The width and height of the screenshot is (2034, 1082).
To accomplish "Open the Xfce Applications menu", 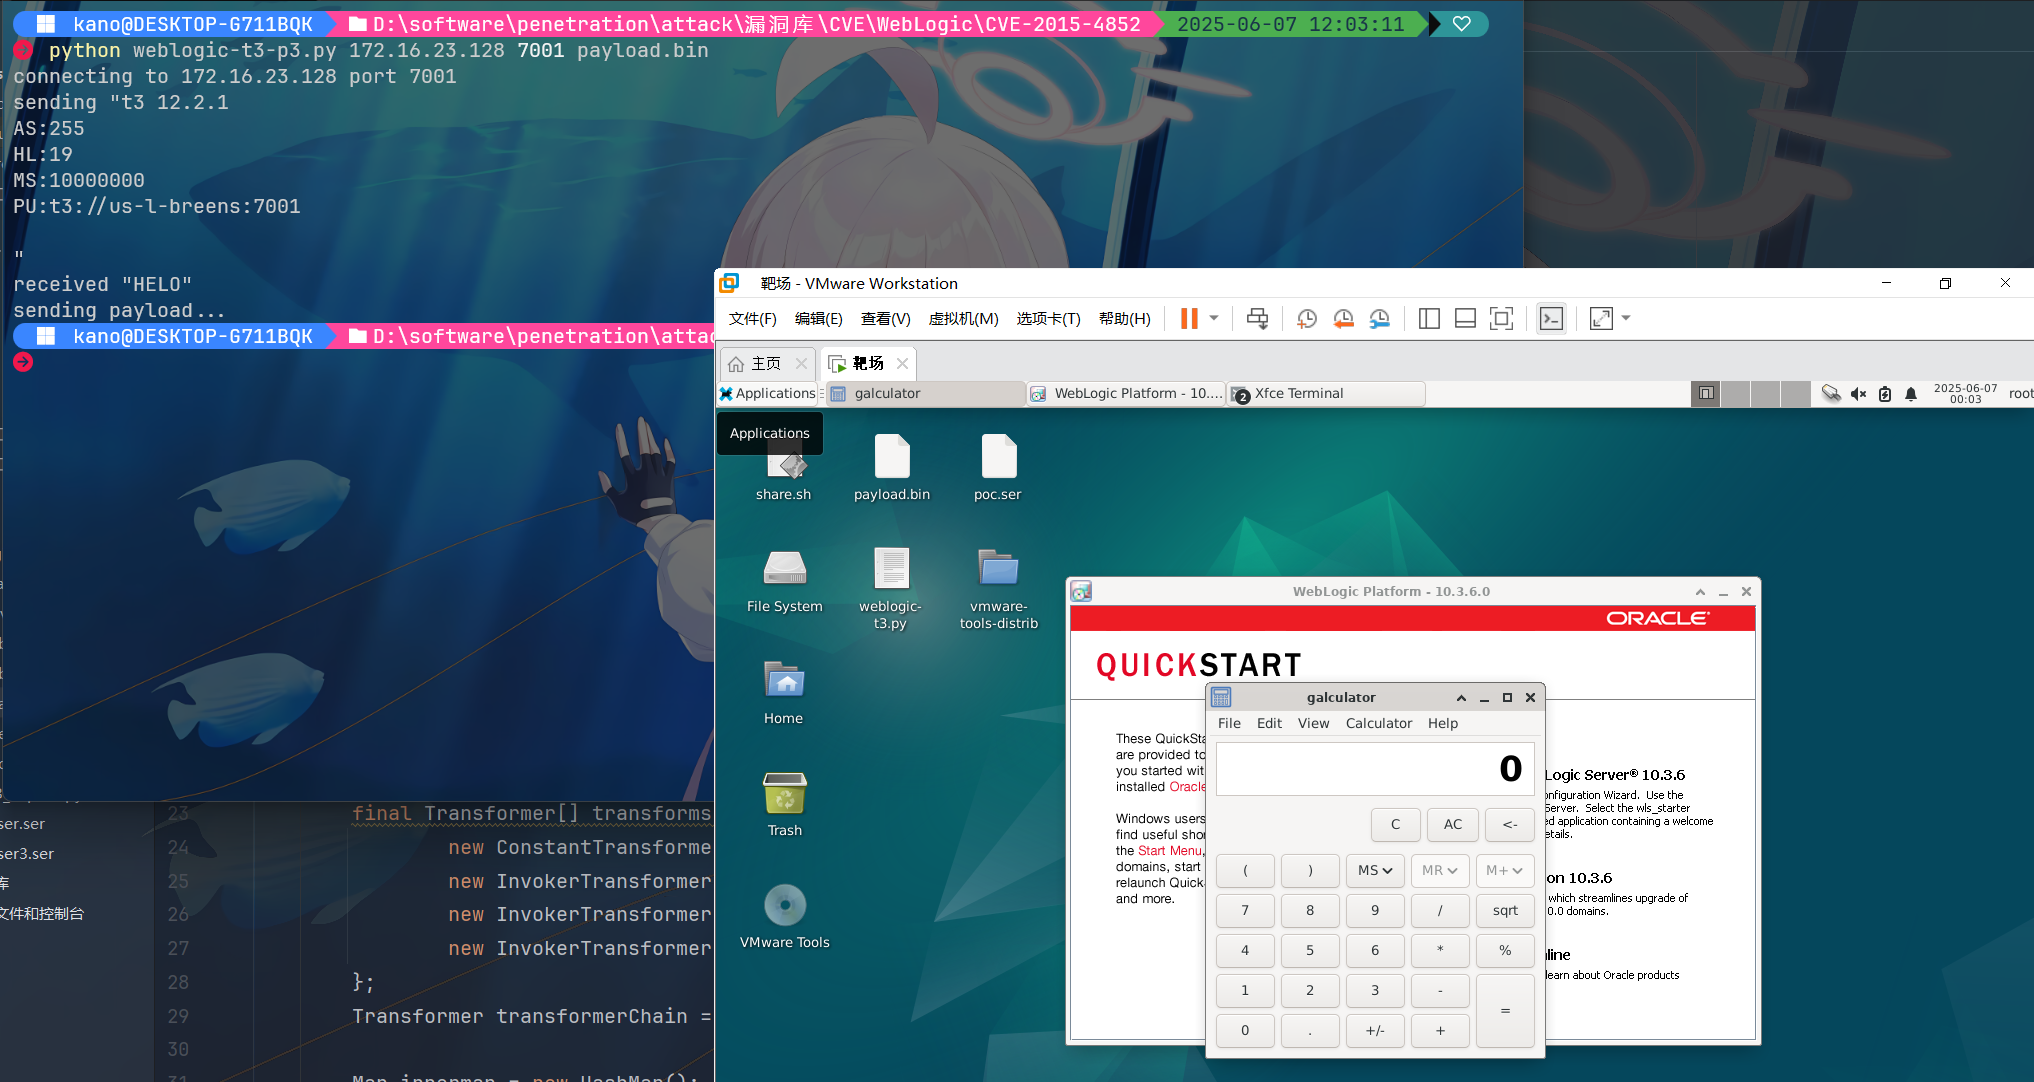I will point(767,394).
